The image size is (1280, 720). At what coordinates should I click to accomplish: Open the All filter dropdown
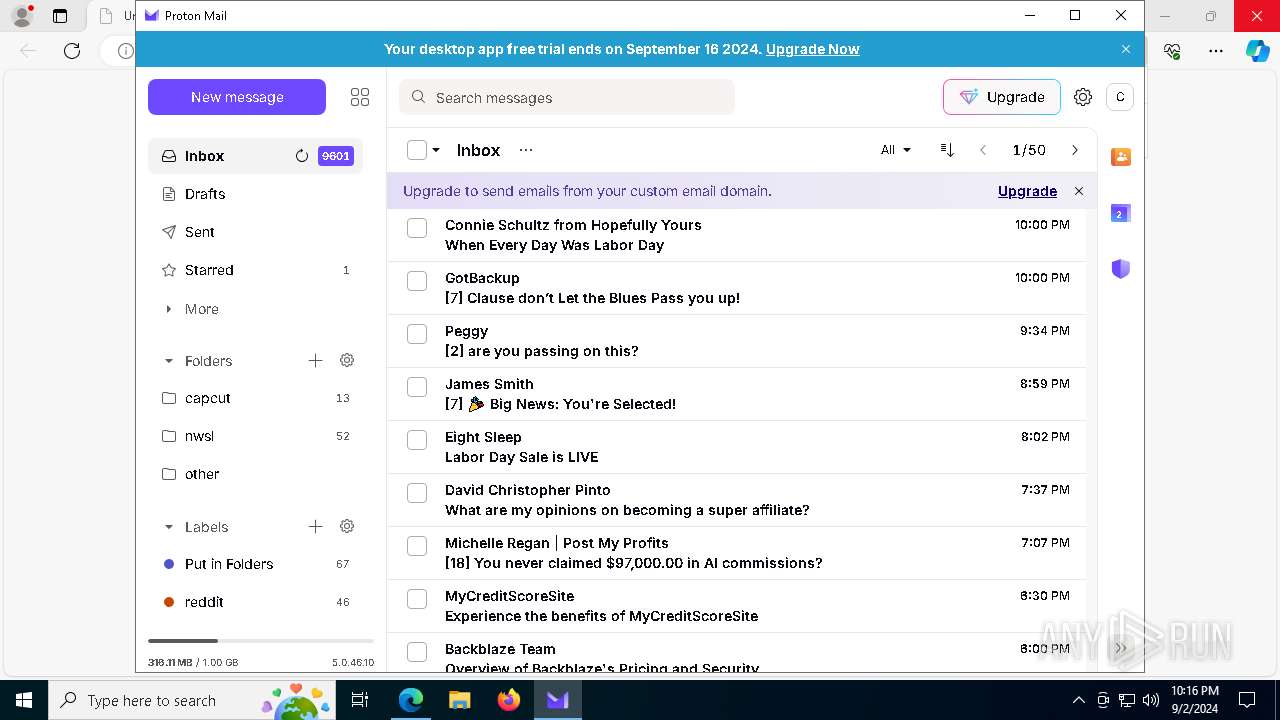pos(896,150)
